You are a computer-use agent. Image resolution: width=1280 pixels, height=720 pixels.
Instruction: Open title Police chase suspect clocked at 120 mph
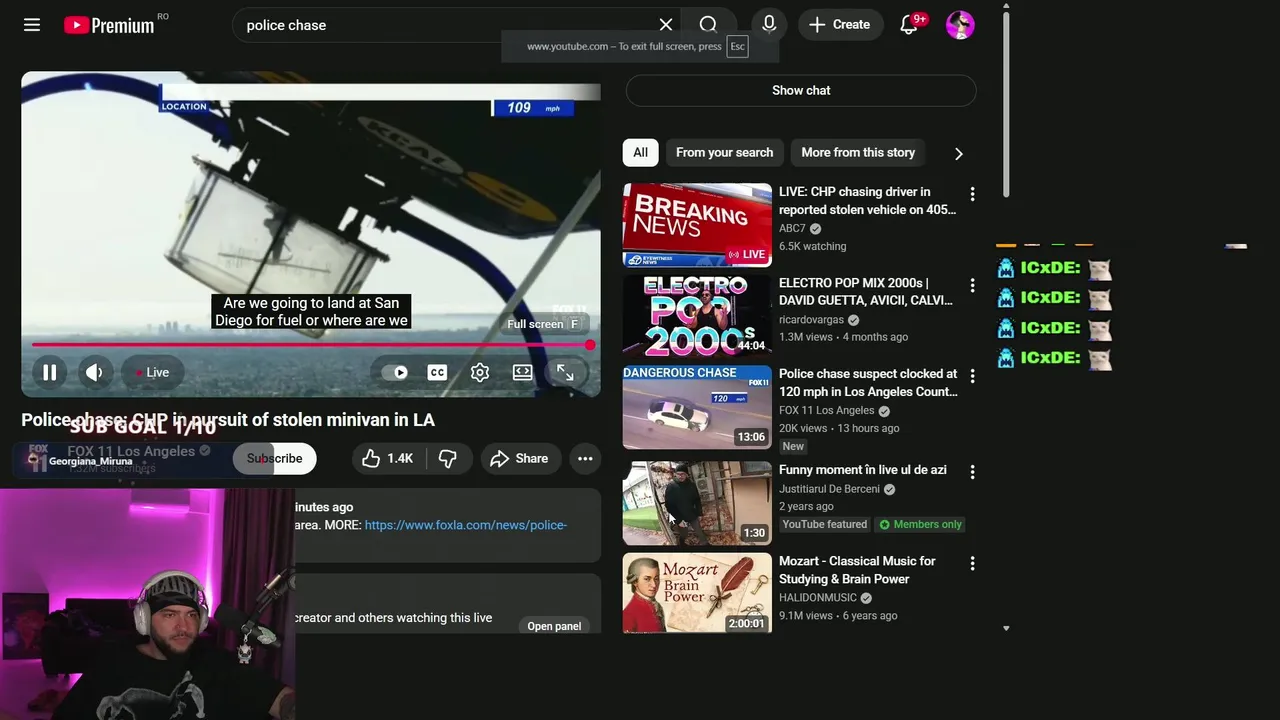tap(868, 383)
